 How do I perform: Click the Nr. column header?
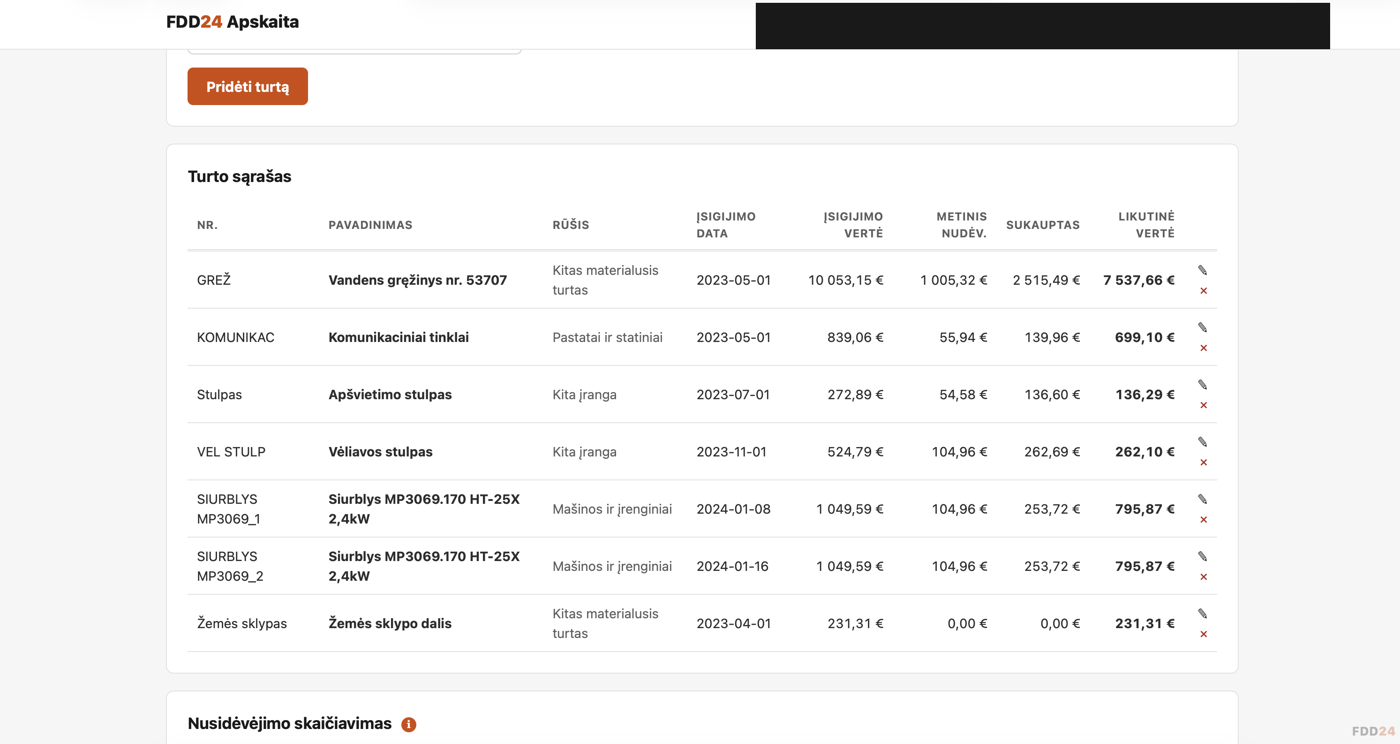tap(207, 225)
